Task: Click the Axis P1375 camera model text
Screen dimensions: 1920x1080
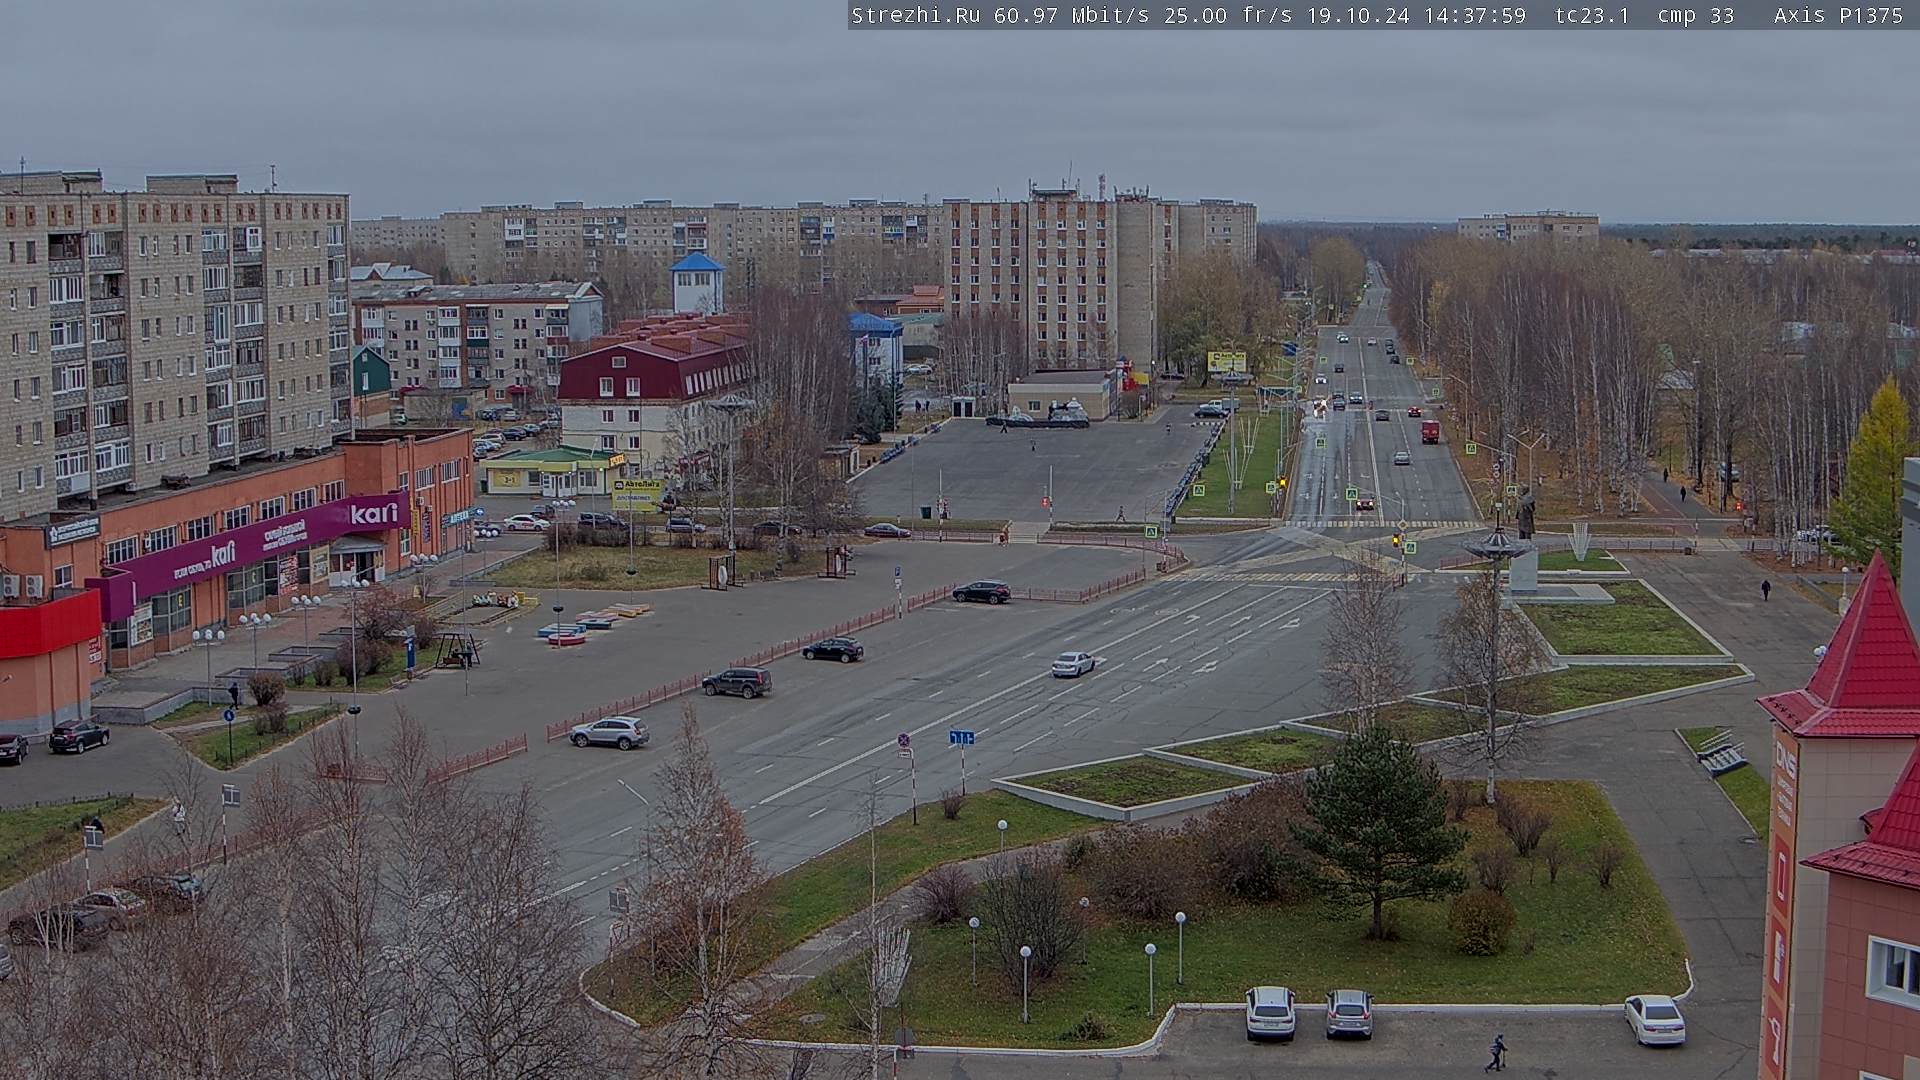Action: 1838,15
